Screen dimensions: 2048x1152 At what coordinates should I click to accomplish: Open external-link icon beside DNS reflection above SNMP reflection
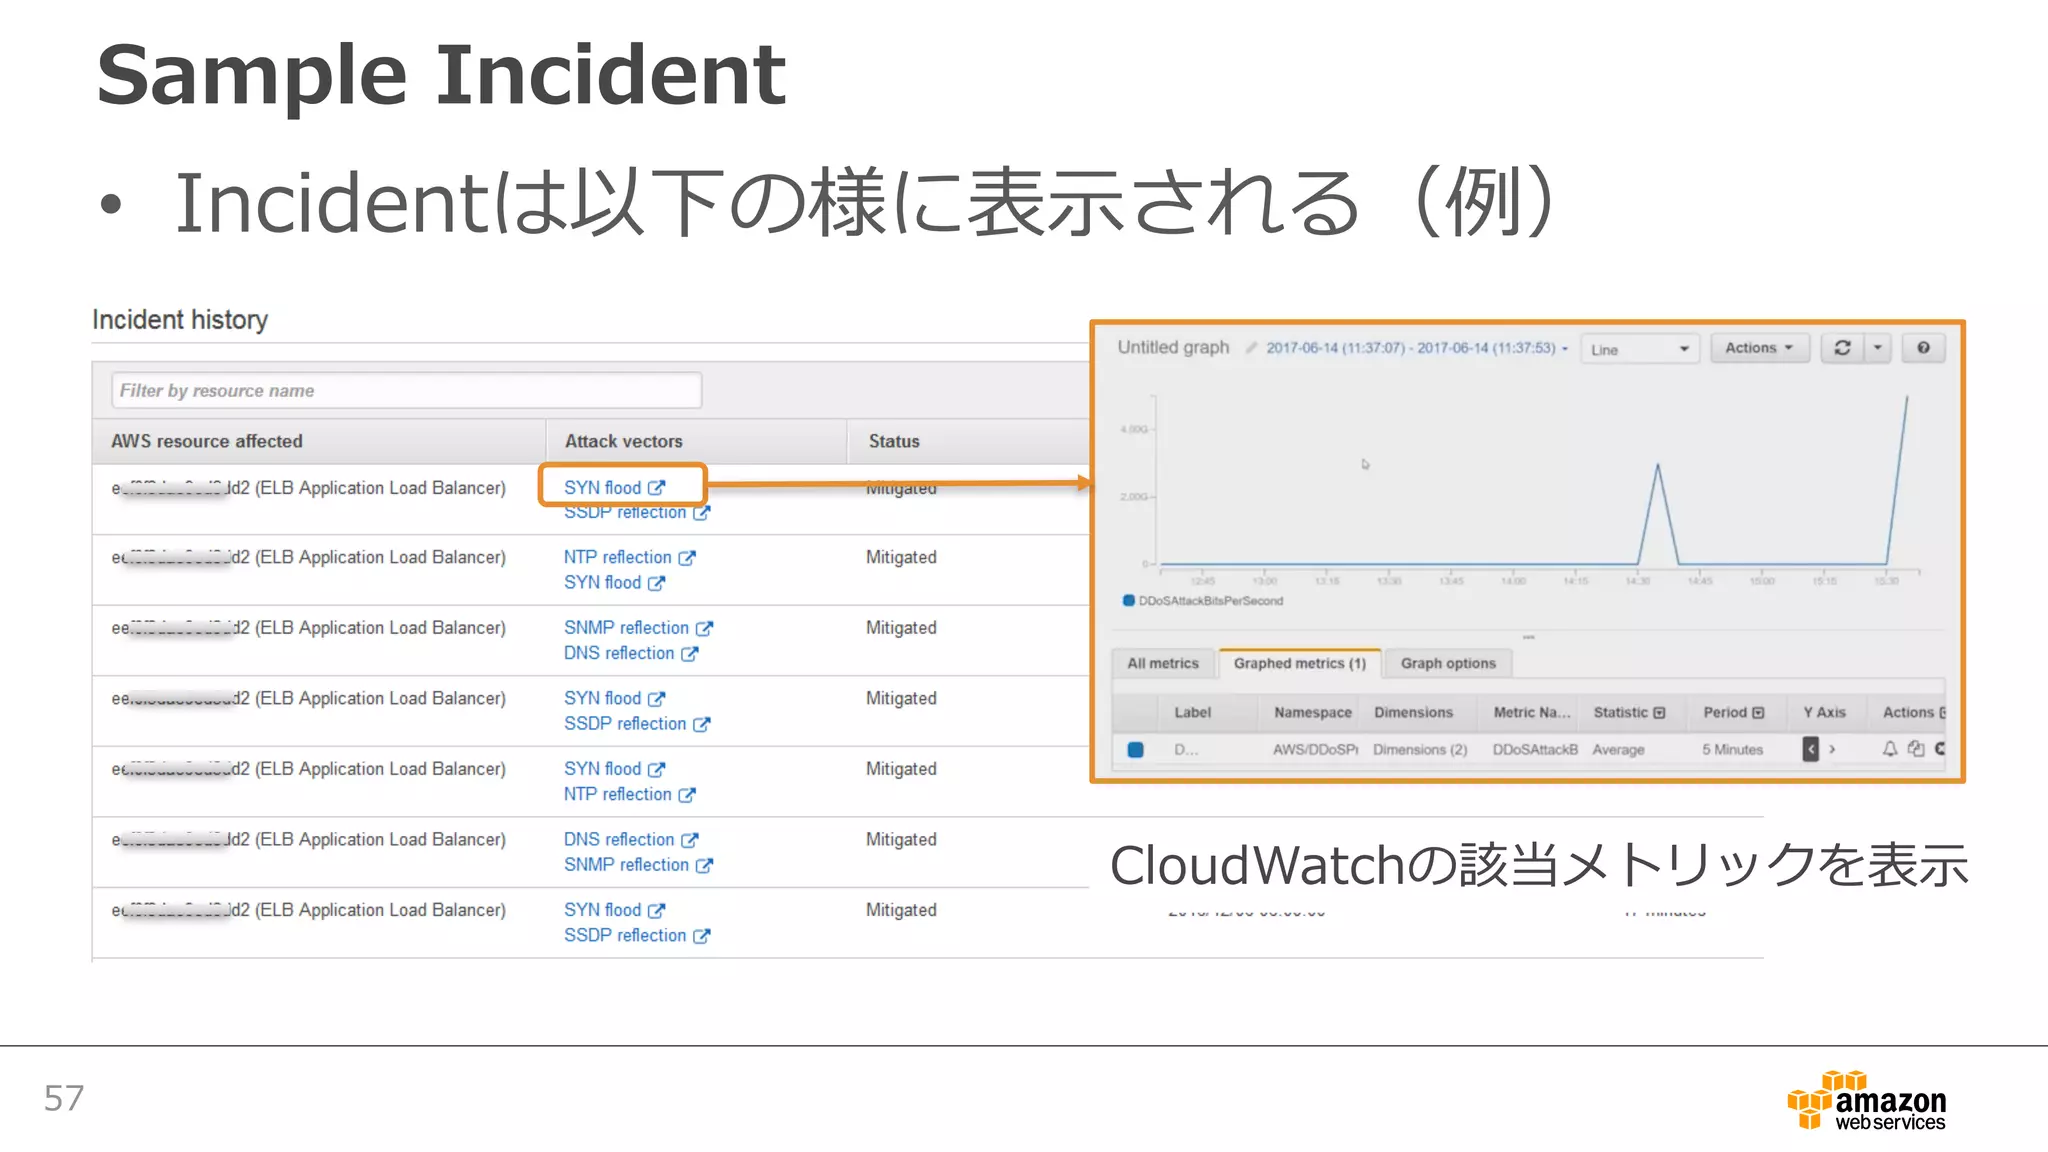click(x=689, y=840)
